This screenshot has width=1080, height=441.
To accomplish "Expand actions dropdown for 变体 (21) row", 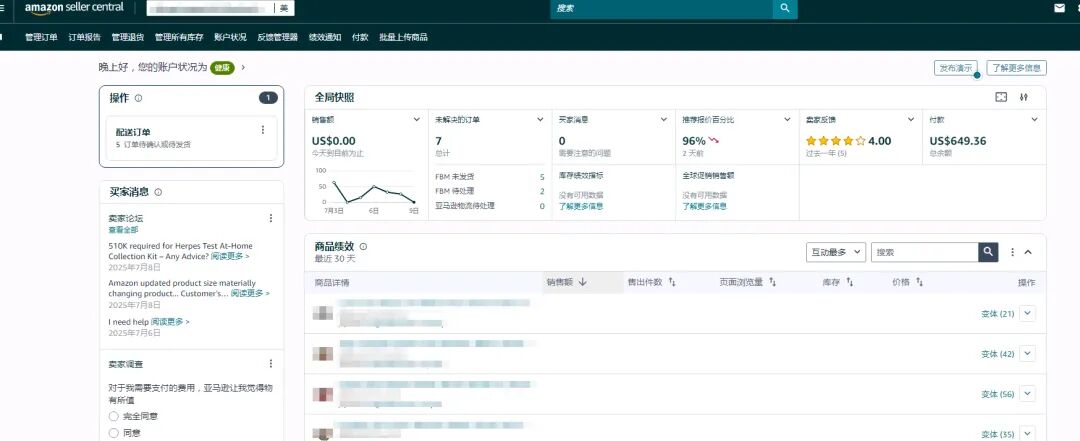I will click(x=1028, y=314).
